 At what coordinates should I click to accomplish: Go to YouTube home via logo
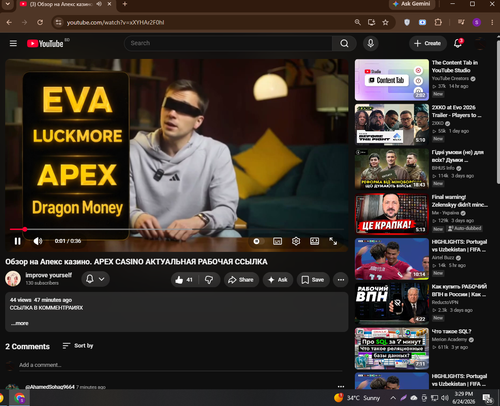point(45,44)
